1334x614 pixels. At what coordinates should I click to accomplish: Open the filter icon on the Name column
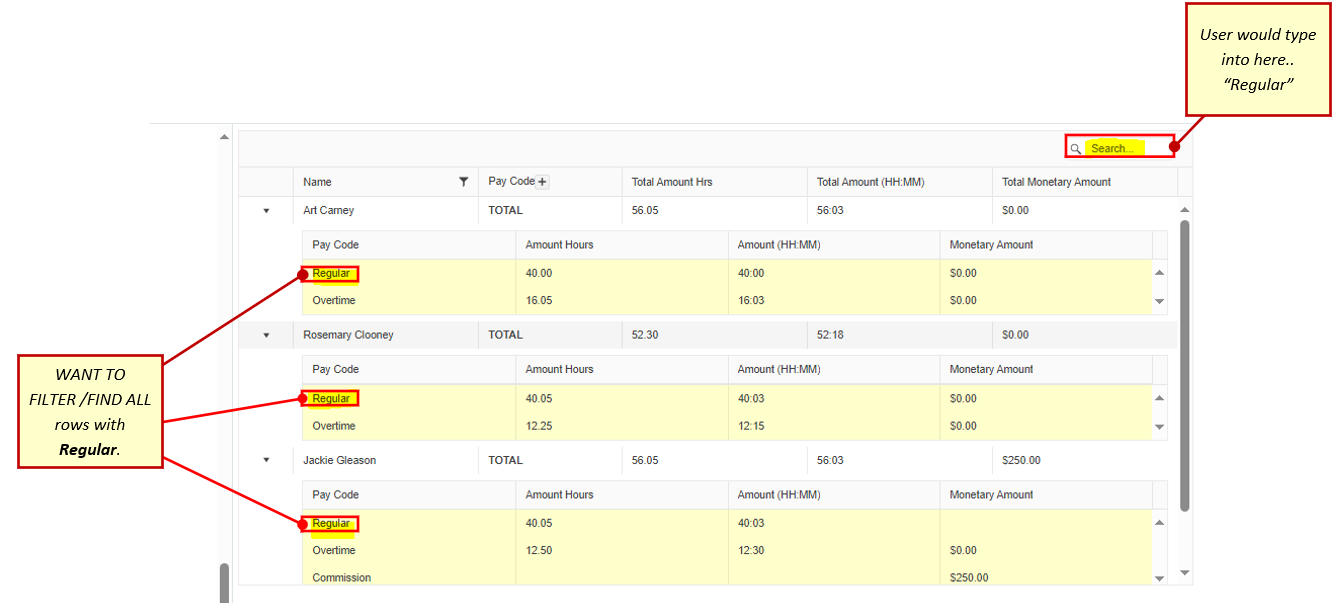coord(463,181)
